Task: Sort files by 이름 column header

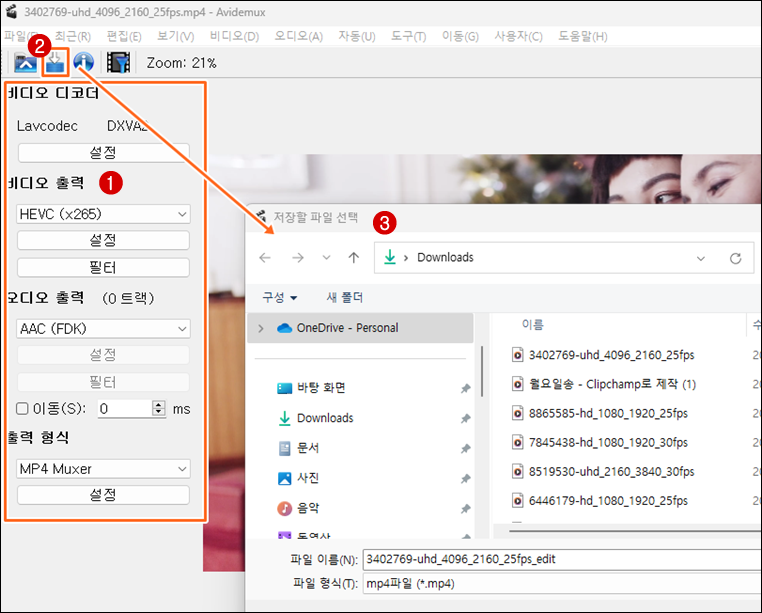Action: 533,325
